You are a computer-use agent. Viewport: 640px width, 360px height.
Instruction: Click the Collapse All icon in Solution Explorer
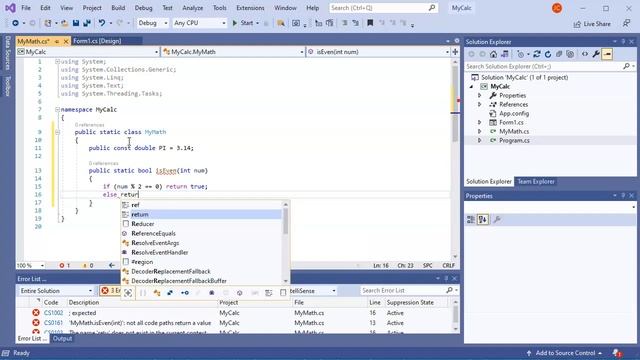pos(559,54)
